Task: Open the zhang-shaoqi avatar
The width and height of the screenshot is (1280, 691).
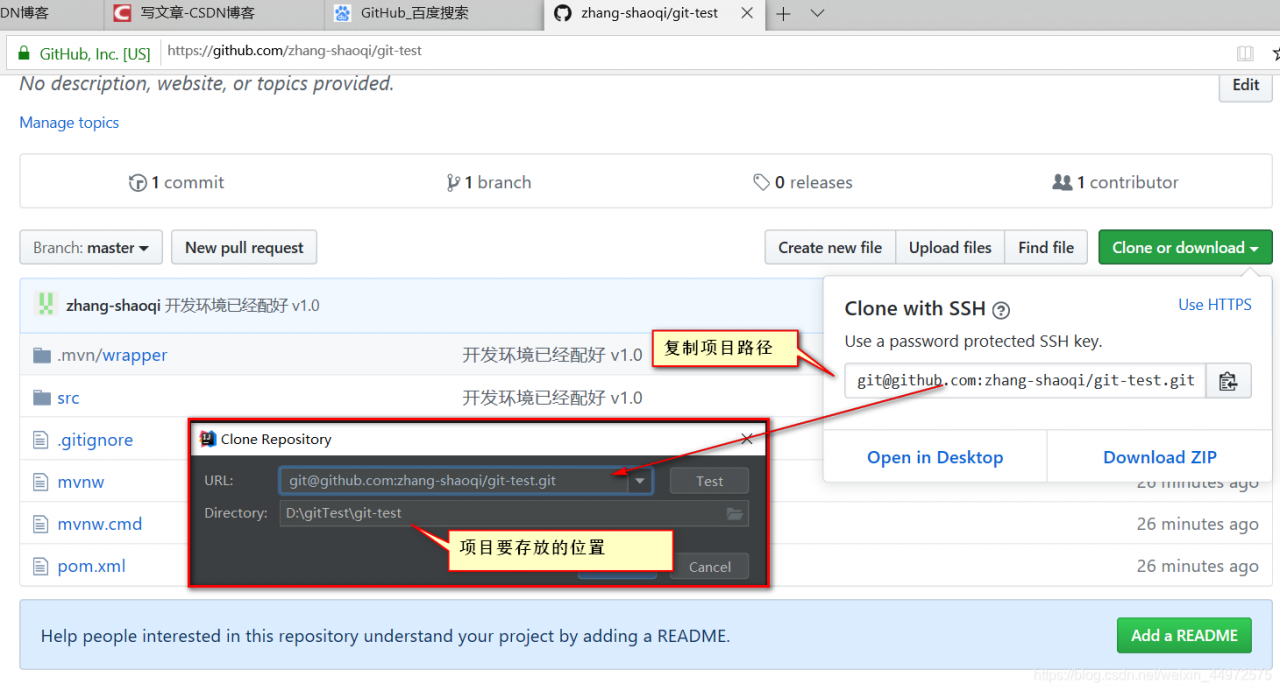Action: pos(45,305)
